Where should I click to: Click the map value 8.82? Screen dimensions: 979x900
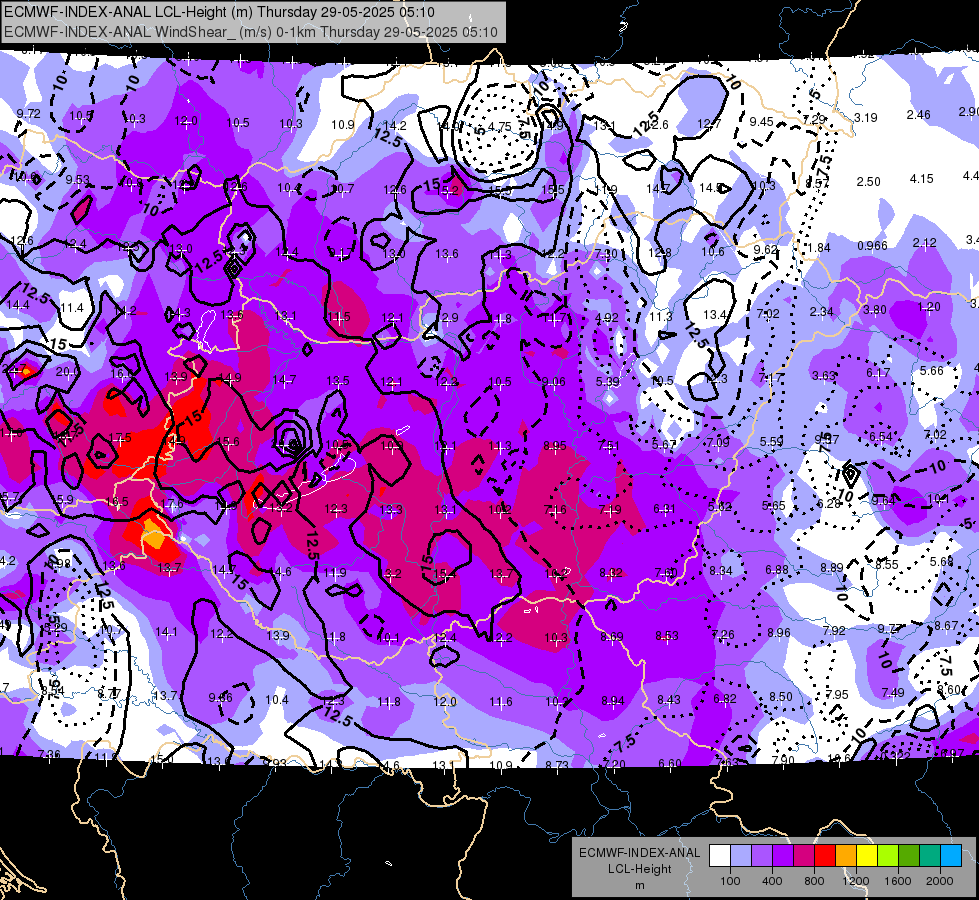click(611, 573)
